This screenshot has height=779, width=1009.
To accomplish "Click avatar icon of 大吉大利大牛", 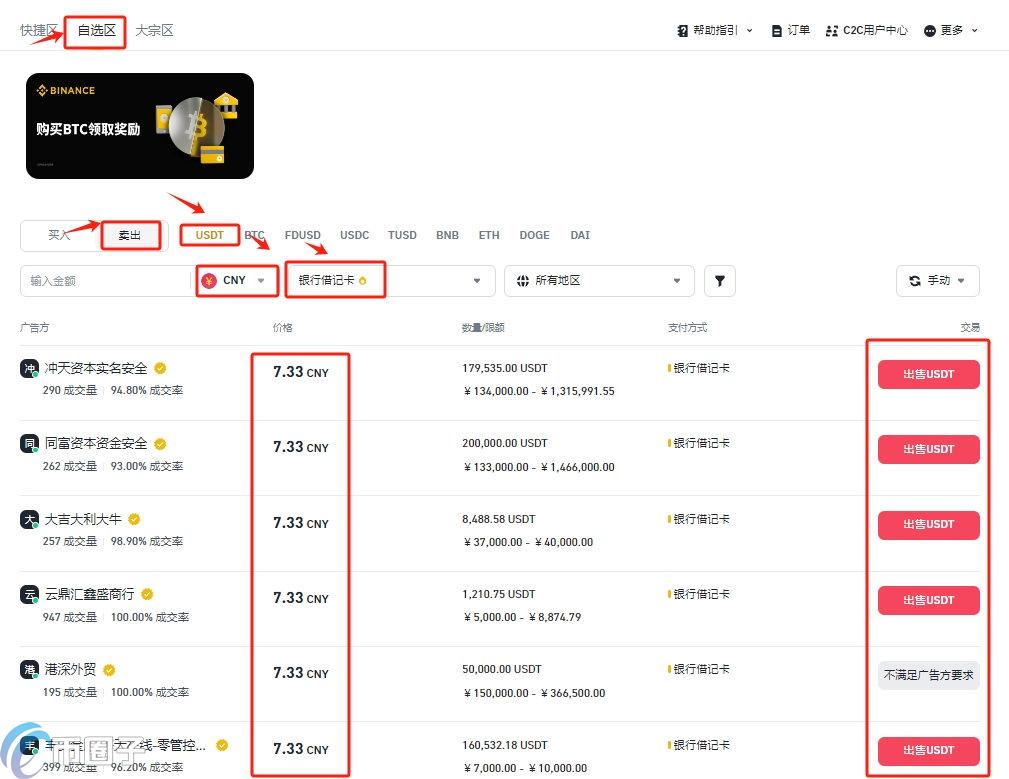I will [30, 519].
